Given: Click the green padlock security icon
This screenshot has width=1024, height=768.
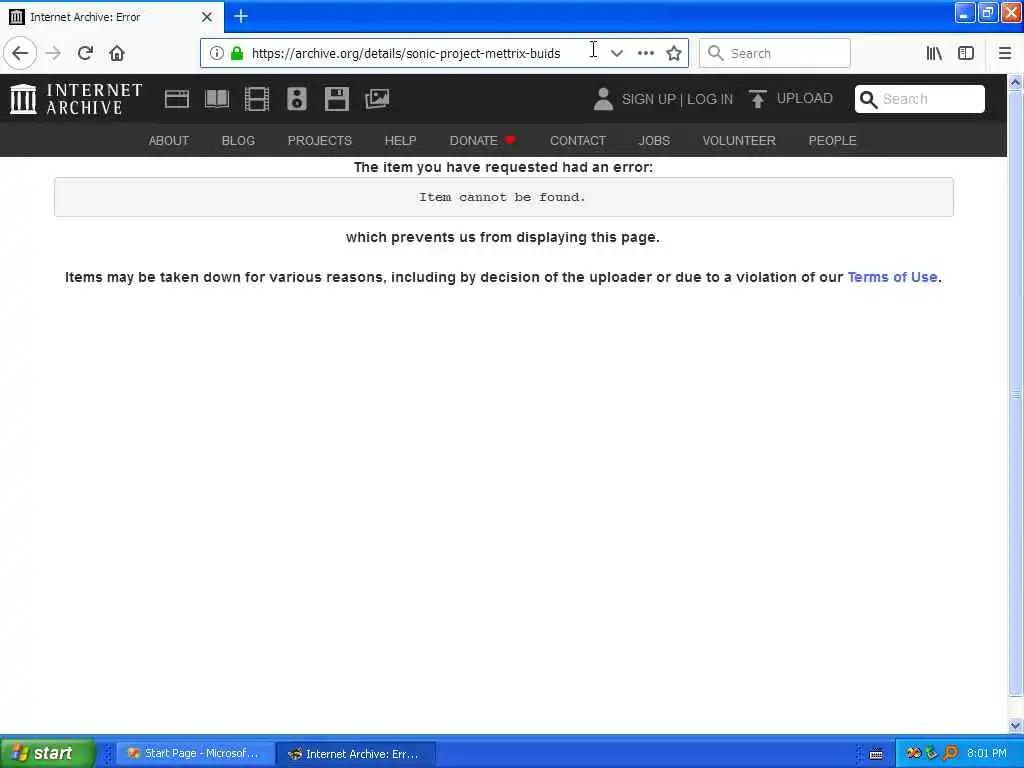Looking at the screenshot, I should tap(237, 53).
